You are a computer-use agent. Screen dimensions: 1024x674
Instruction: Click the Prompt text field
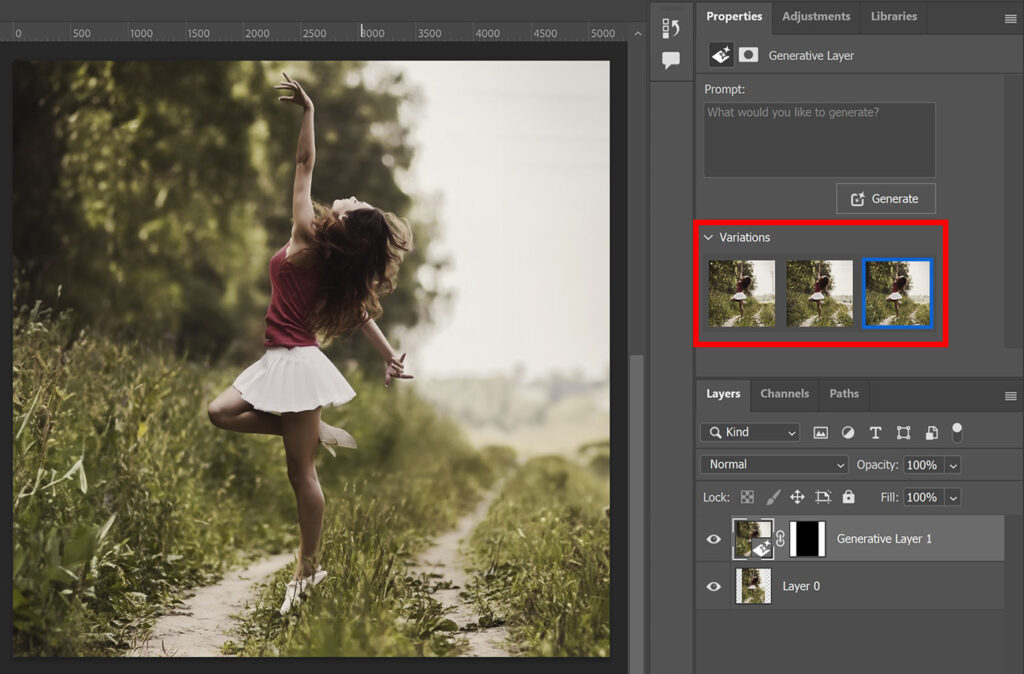pos(820,140)
